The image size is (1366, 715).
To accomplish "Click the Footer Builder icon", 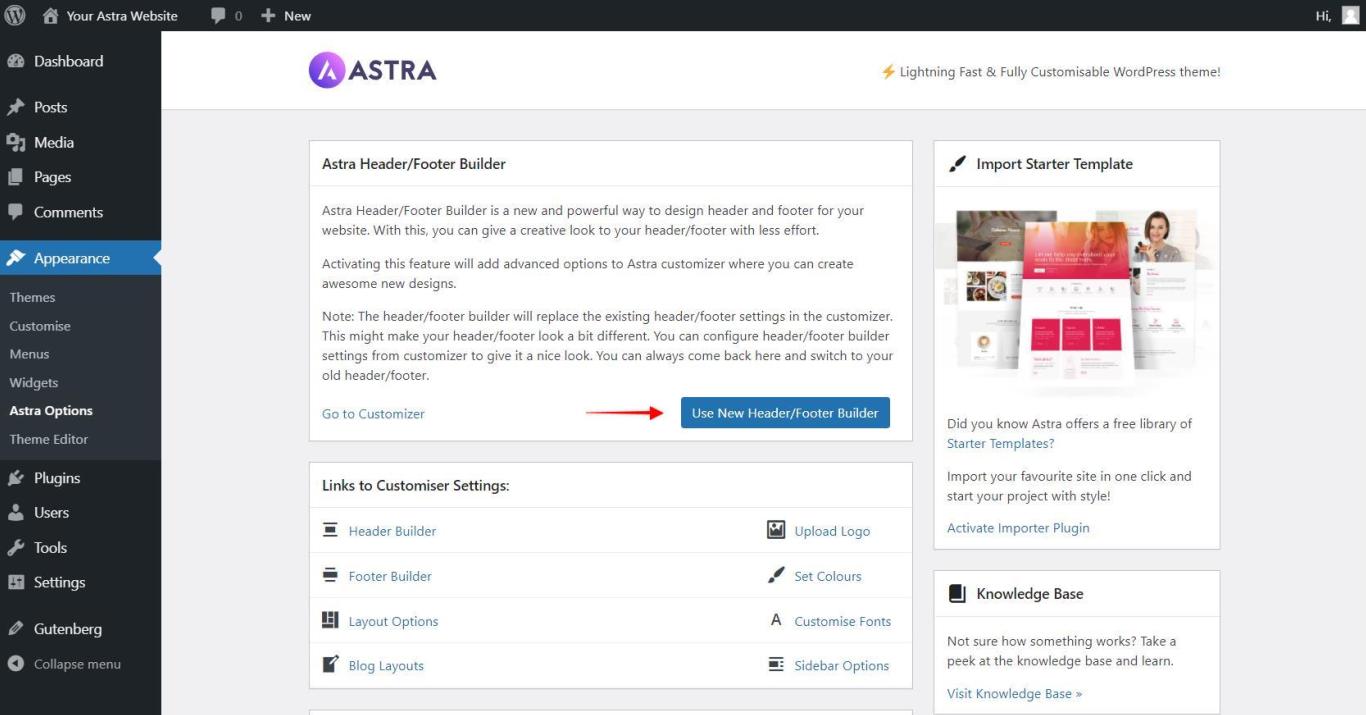I will pos(330,575).
